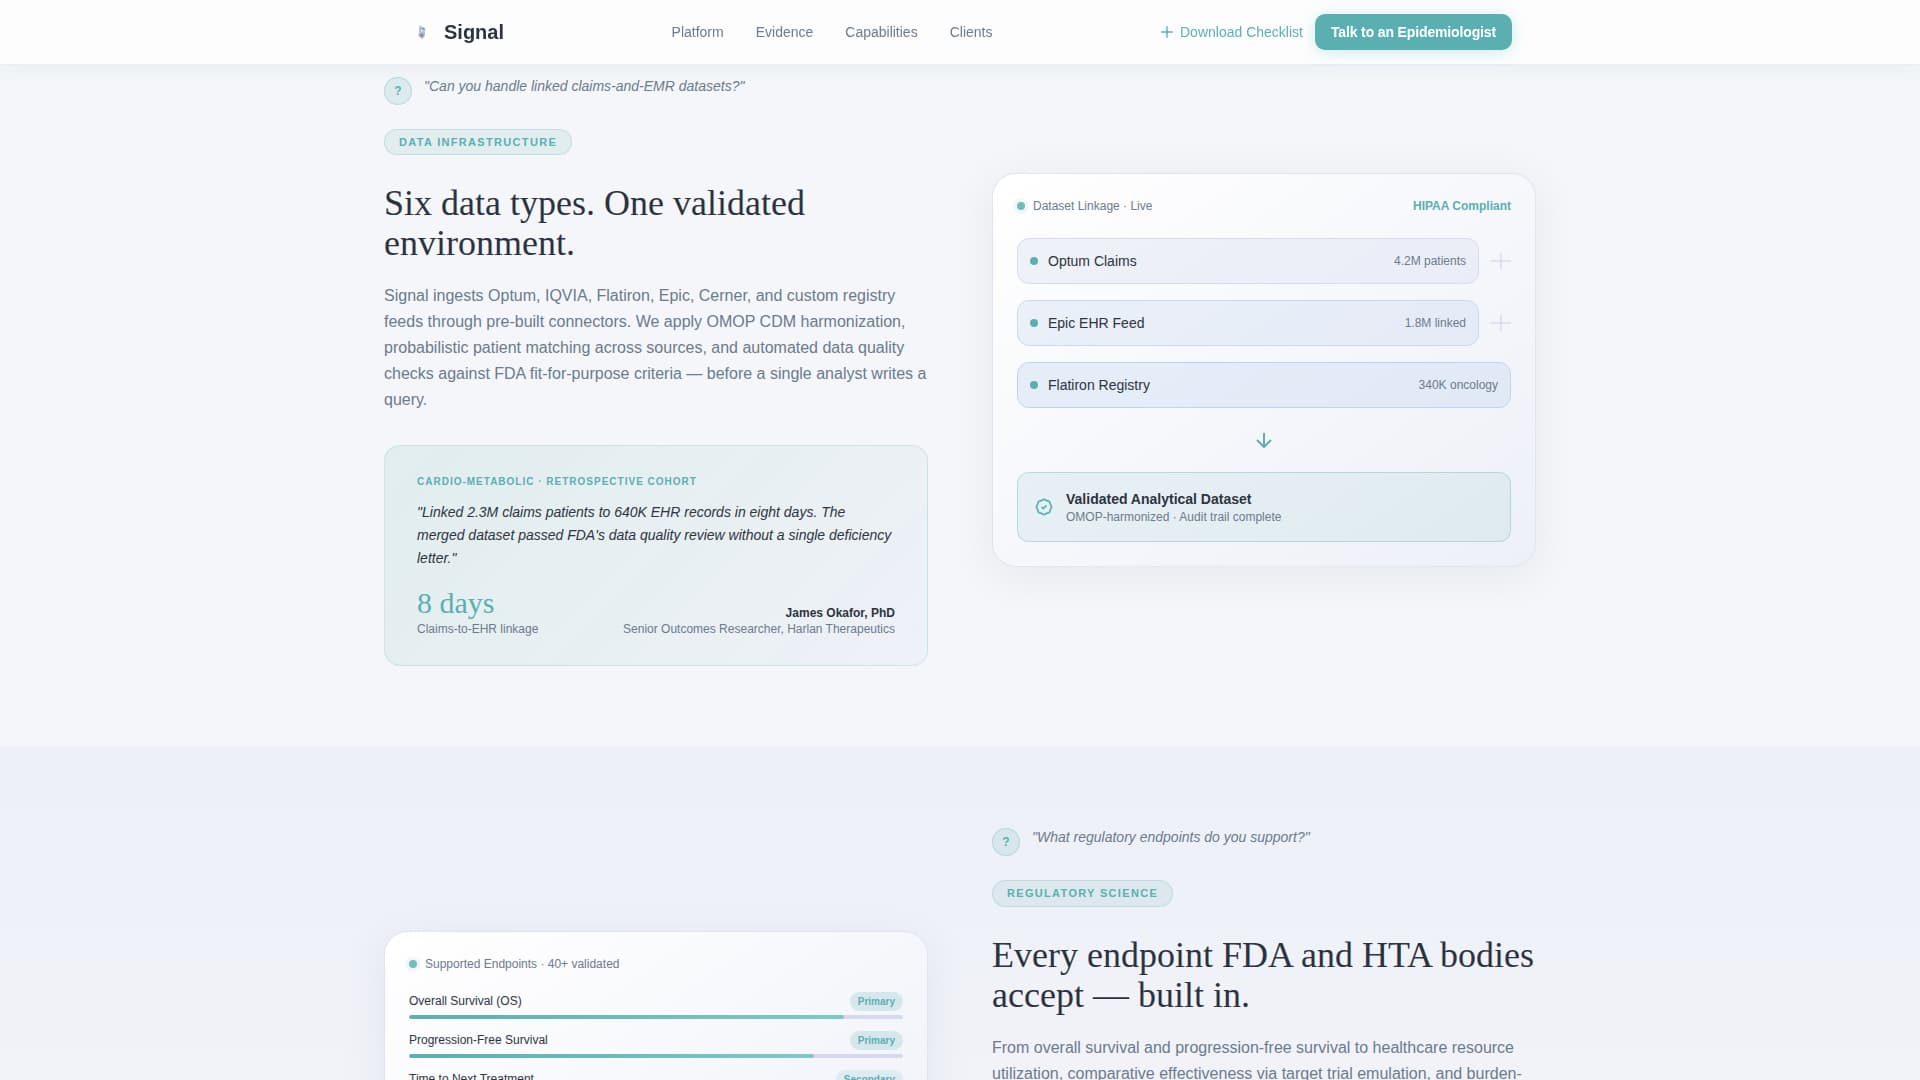Click the Signal logo icon
The width and height of the screenshot is (1920, 1080).
(421, 32)
